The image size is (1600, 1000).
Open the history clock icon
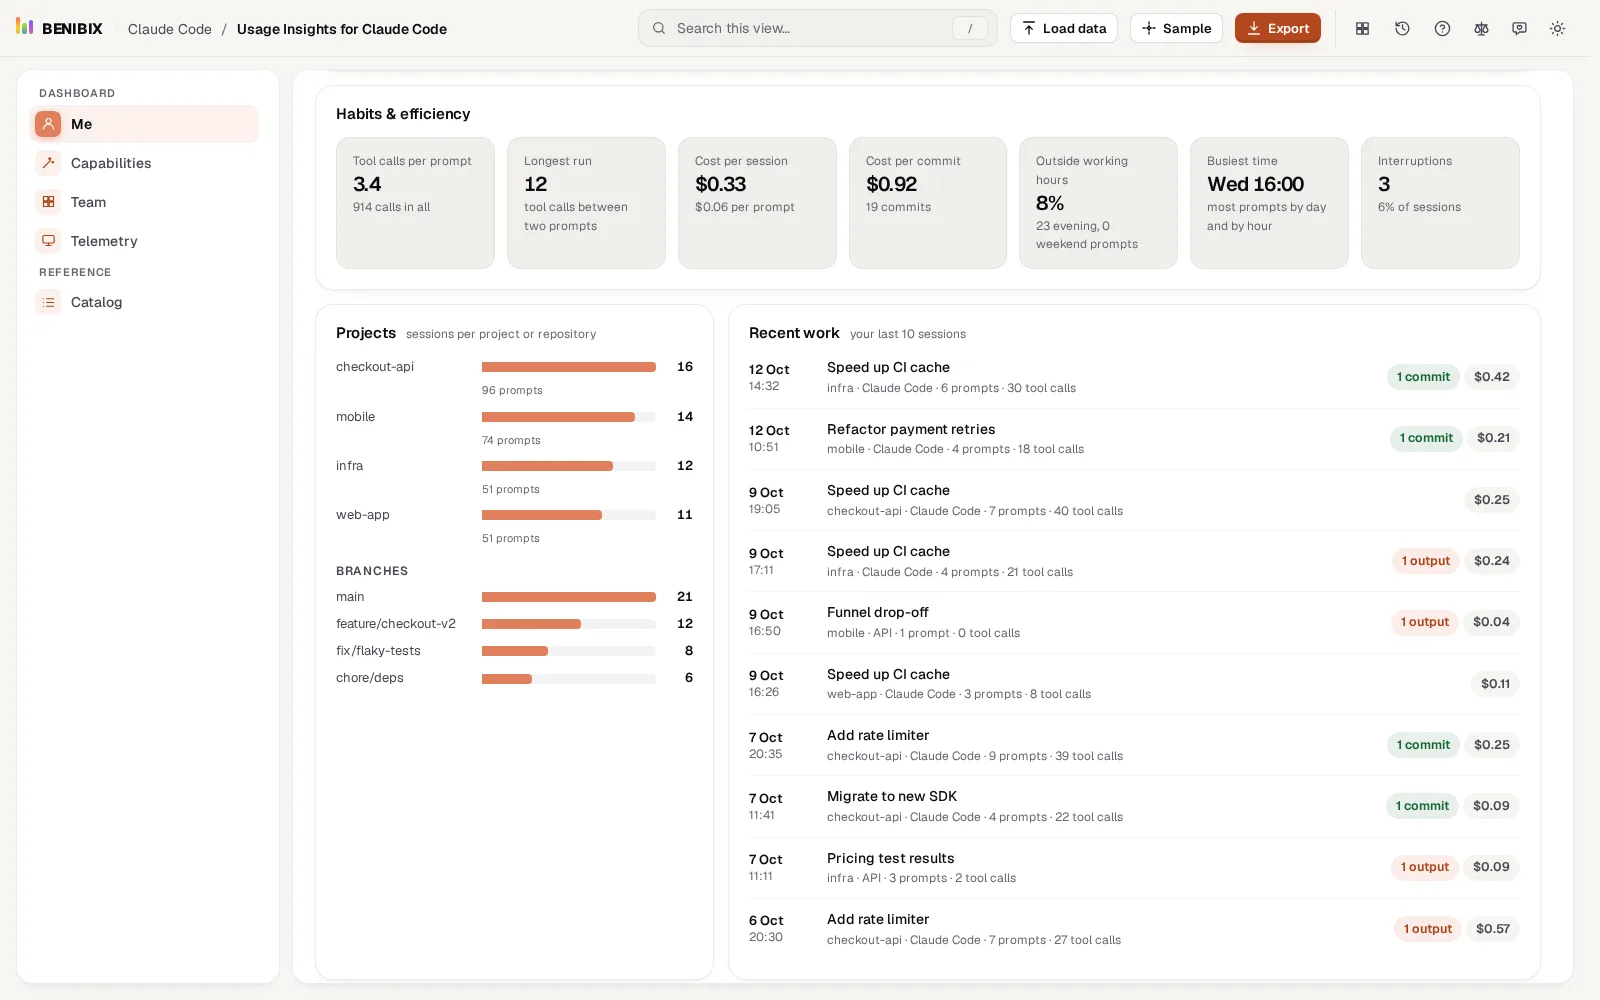(x=1402, y=28)
